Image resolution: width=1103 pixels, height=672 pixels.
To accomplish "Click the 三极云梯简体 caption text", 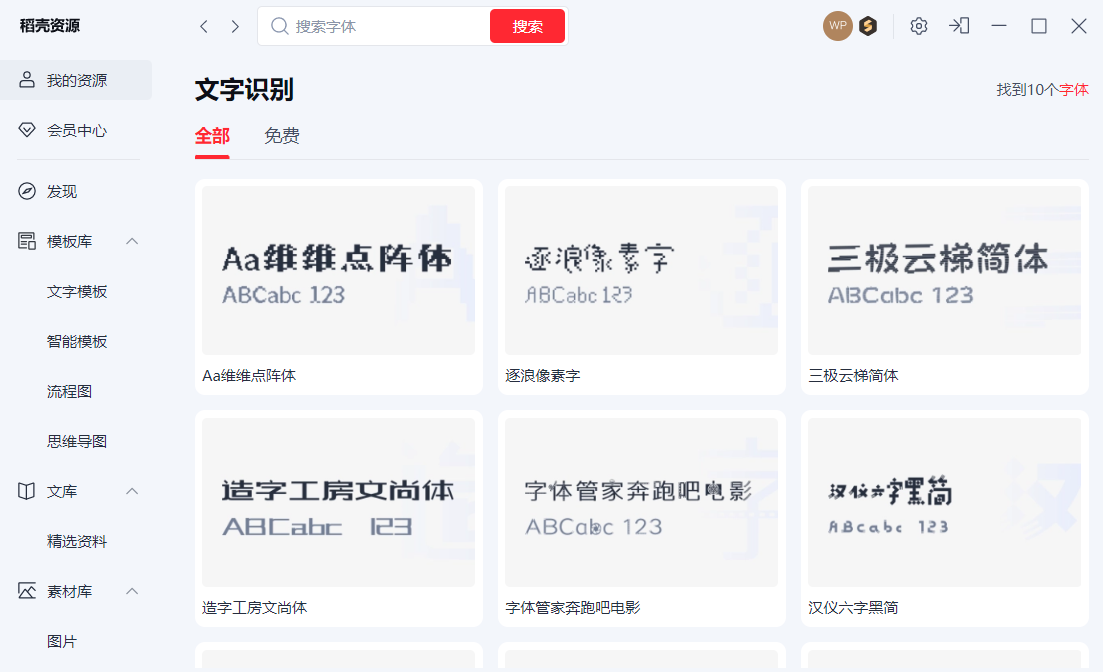I will pyautogui.click(x=853, y=376).
